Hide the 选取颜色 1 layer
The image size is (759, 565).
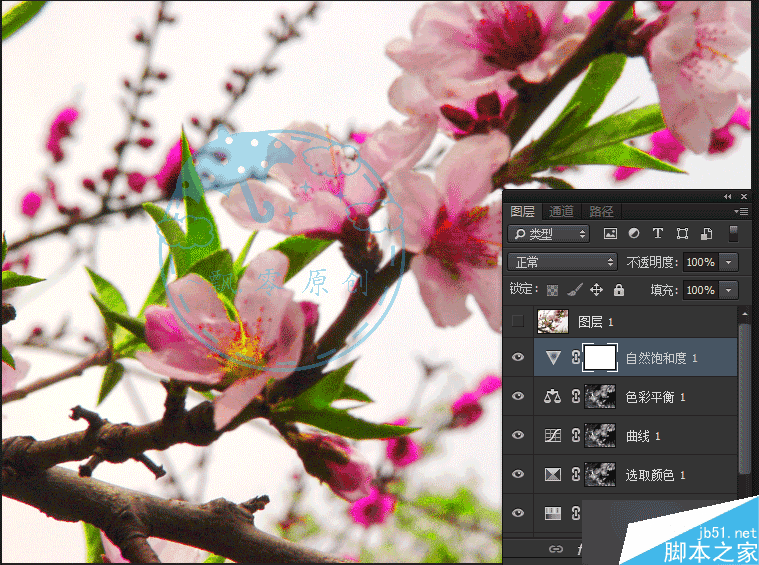tap(518, 473)
